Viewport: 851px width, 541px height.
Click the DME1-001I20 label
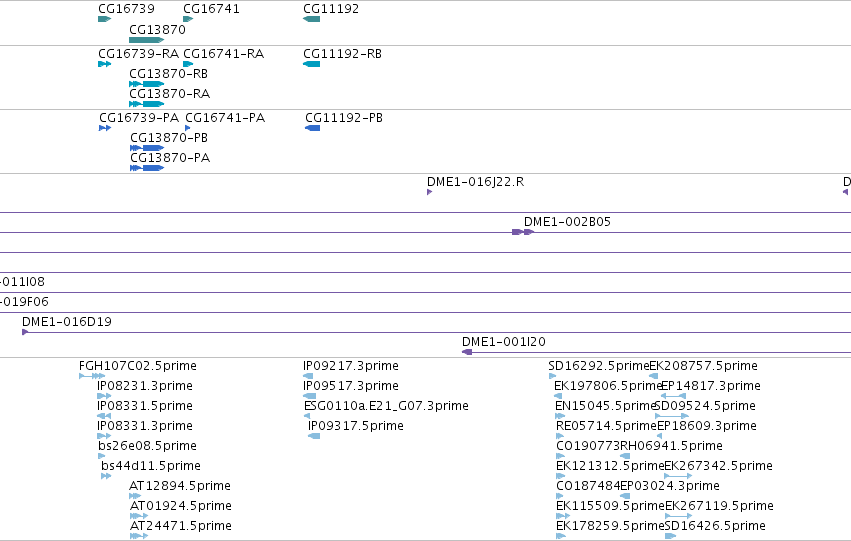click(x=504, y=342)
